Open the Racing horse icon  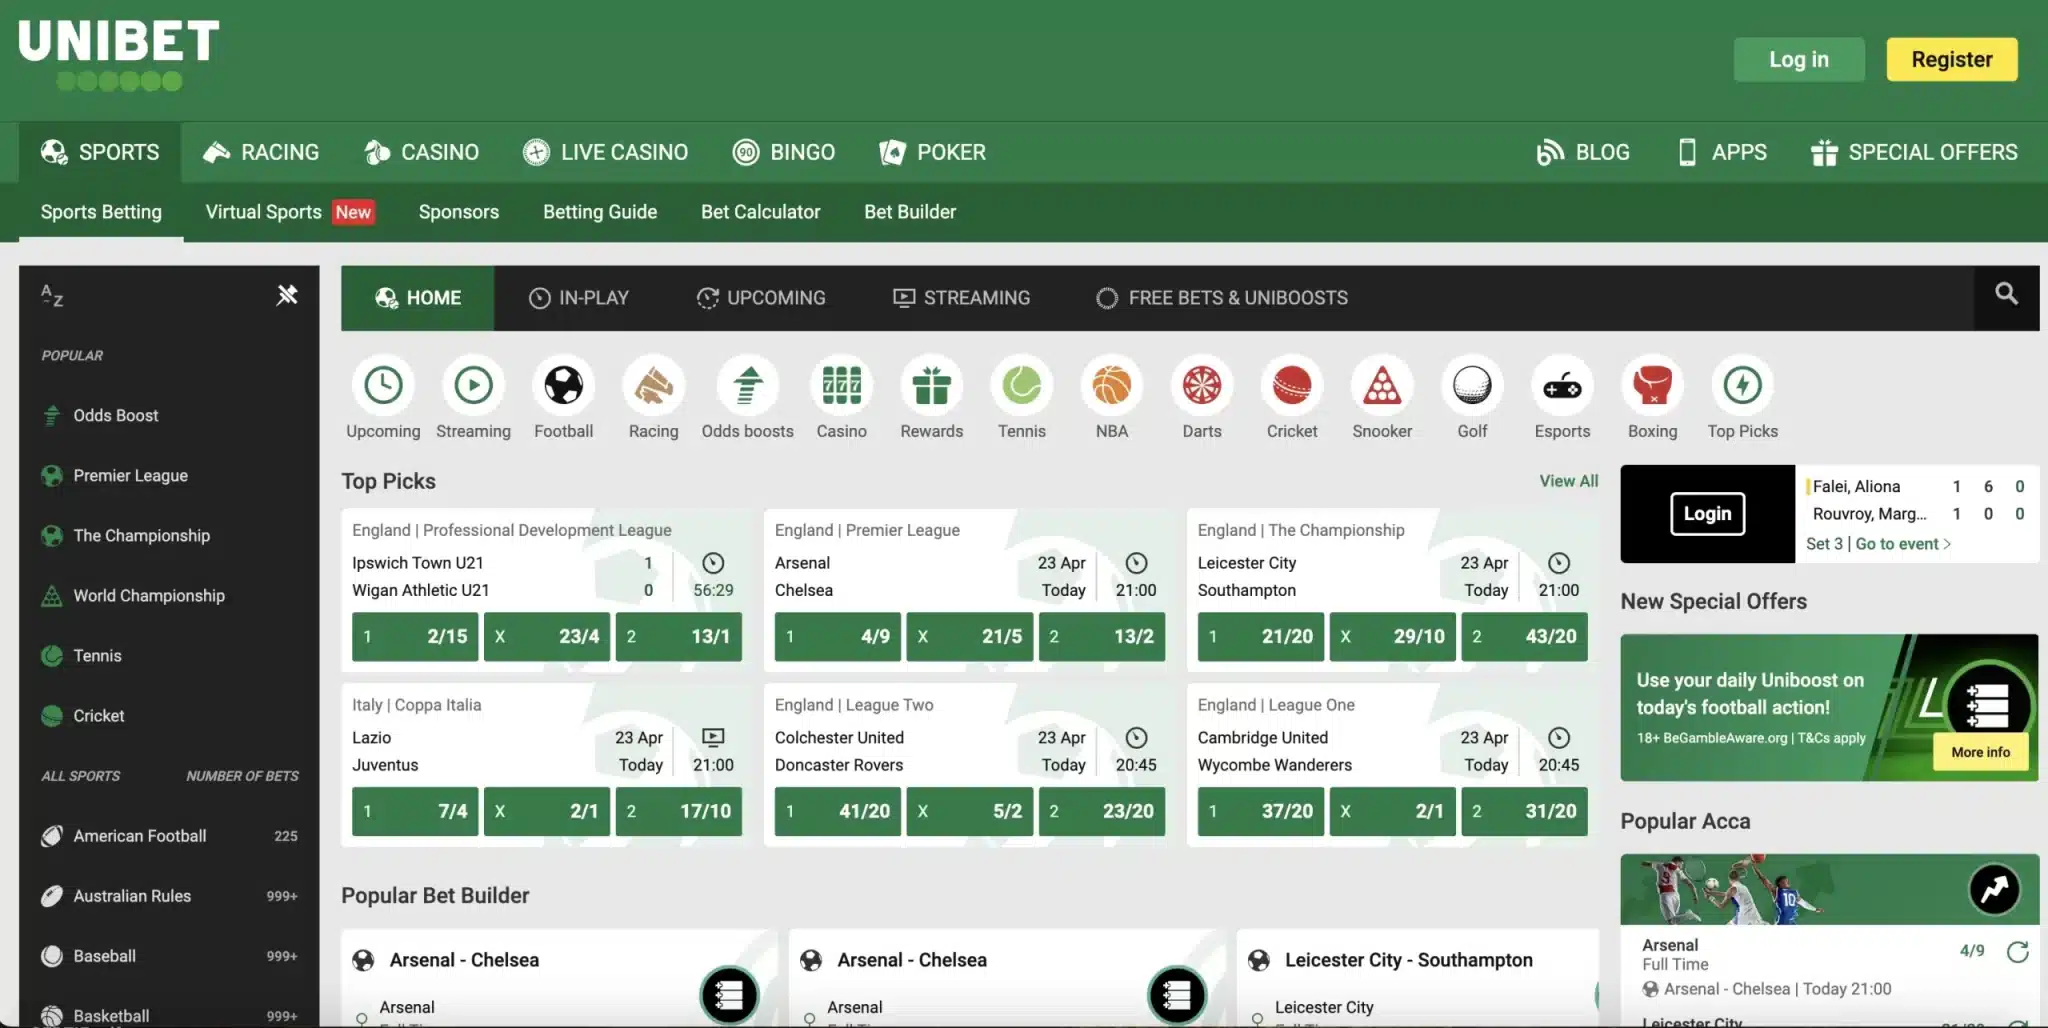653,385
